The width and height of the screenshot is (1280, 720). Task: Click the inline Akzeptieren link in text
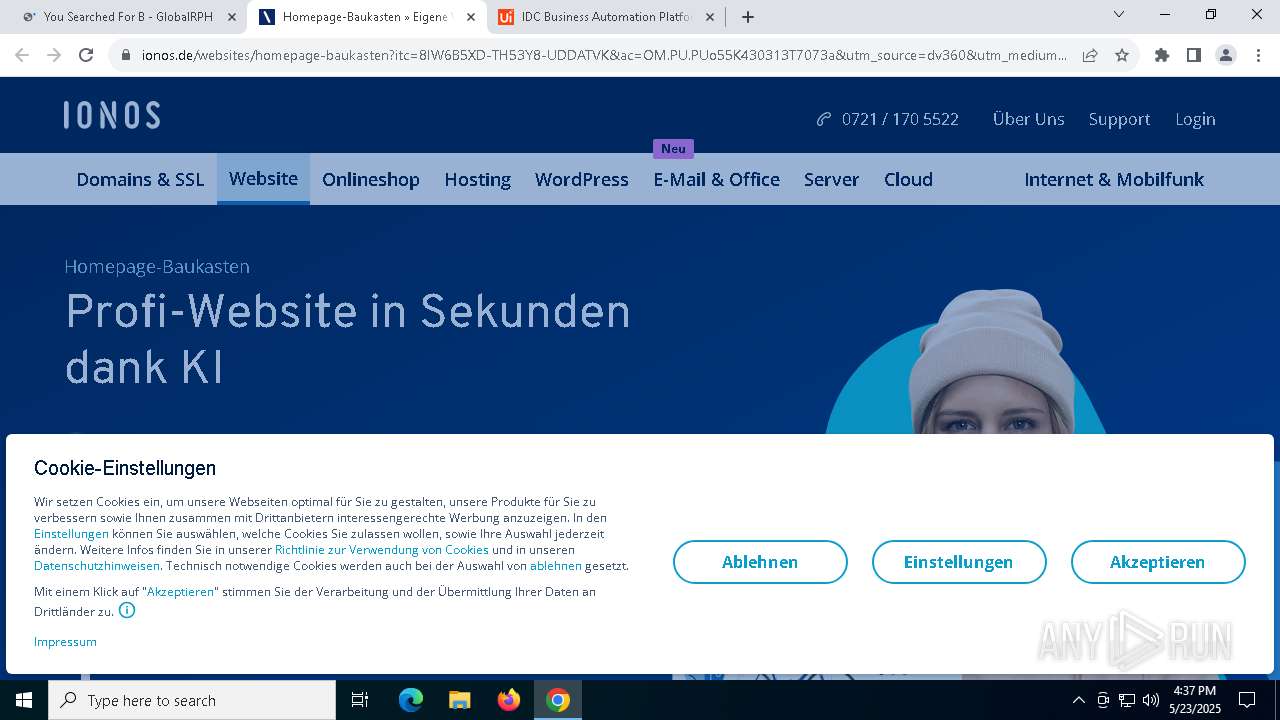tap(181, 592)
